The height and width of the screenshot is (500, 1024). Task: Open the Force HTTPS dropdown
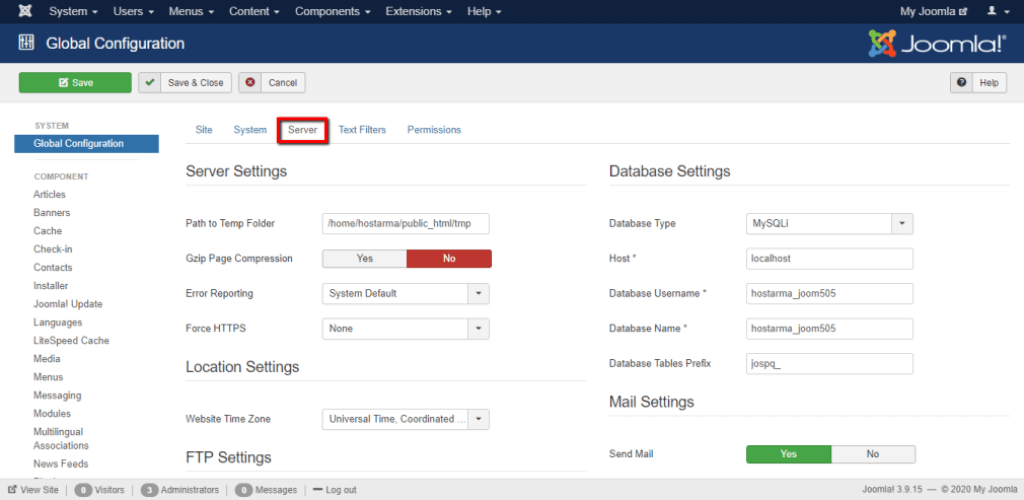[x=406, y=329]
